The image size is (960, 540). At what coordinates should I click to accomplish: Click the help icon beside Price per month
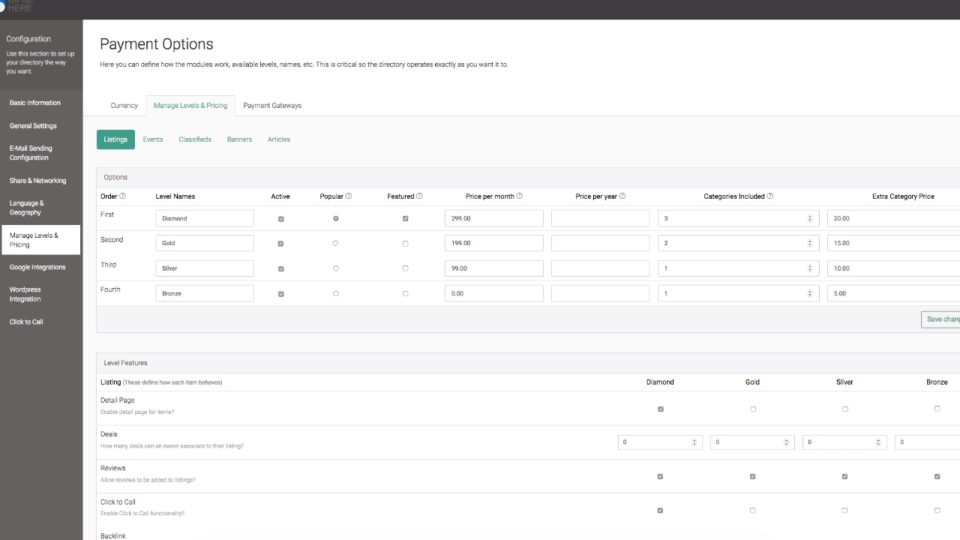(519, 196)
